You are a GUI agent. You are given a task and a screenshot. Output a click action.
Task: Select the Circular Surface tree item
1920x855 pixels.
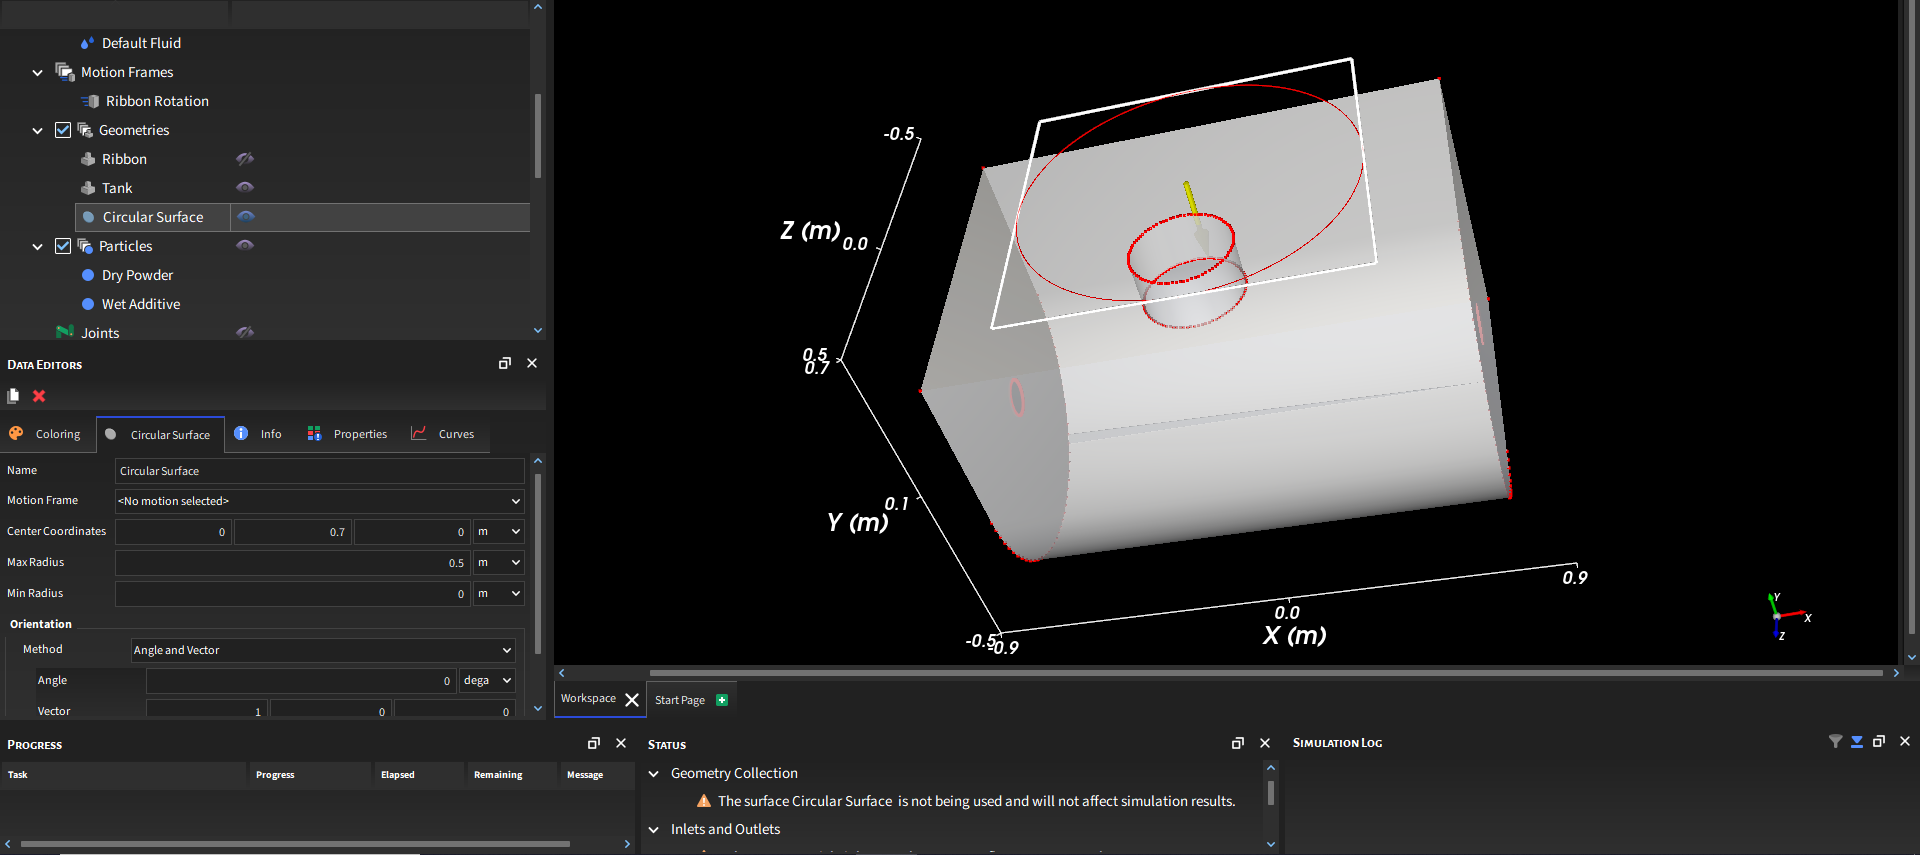click(153, 217)
